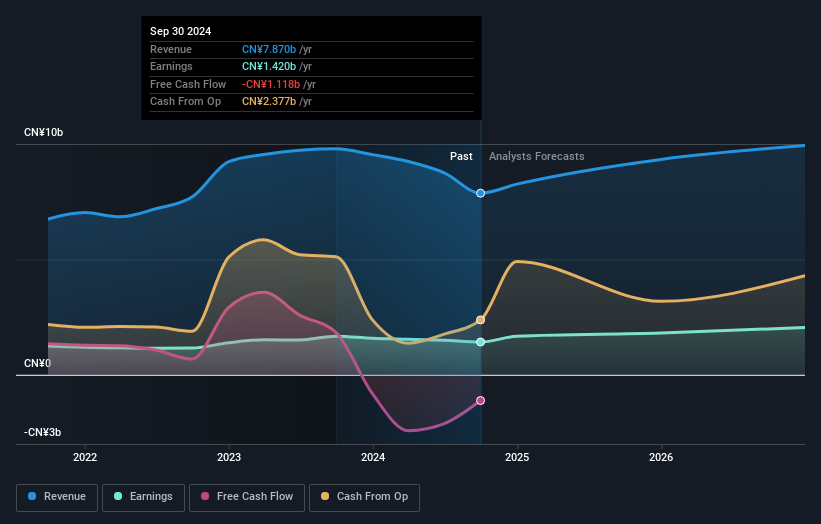Image resolution: width=821 pixels, height=524 pixels.
Task: Select the Earnings data point marker
Action: (x=480, y=342)
